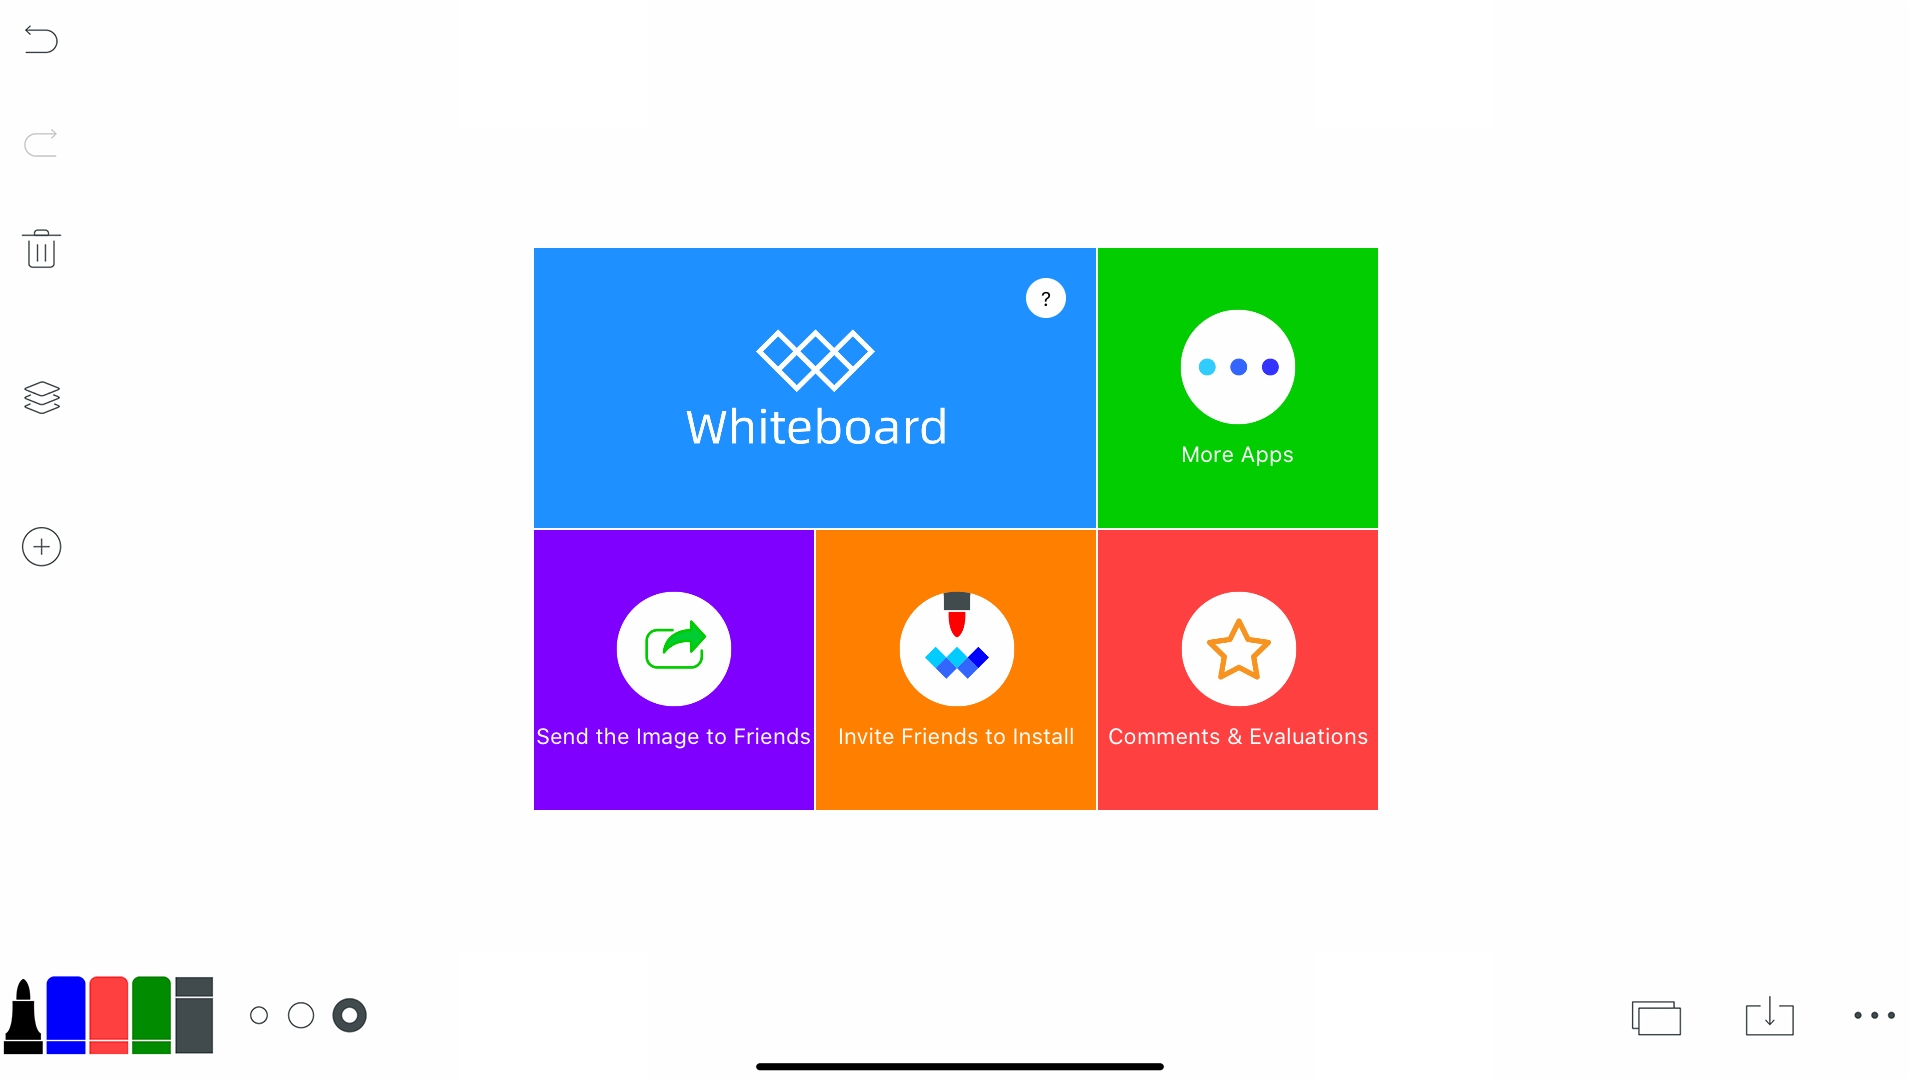
Task: Select the Send the Image to Friends
Action: click(x=674, y=670)
